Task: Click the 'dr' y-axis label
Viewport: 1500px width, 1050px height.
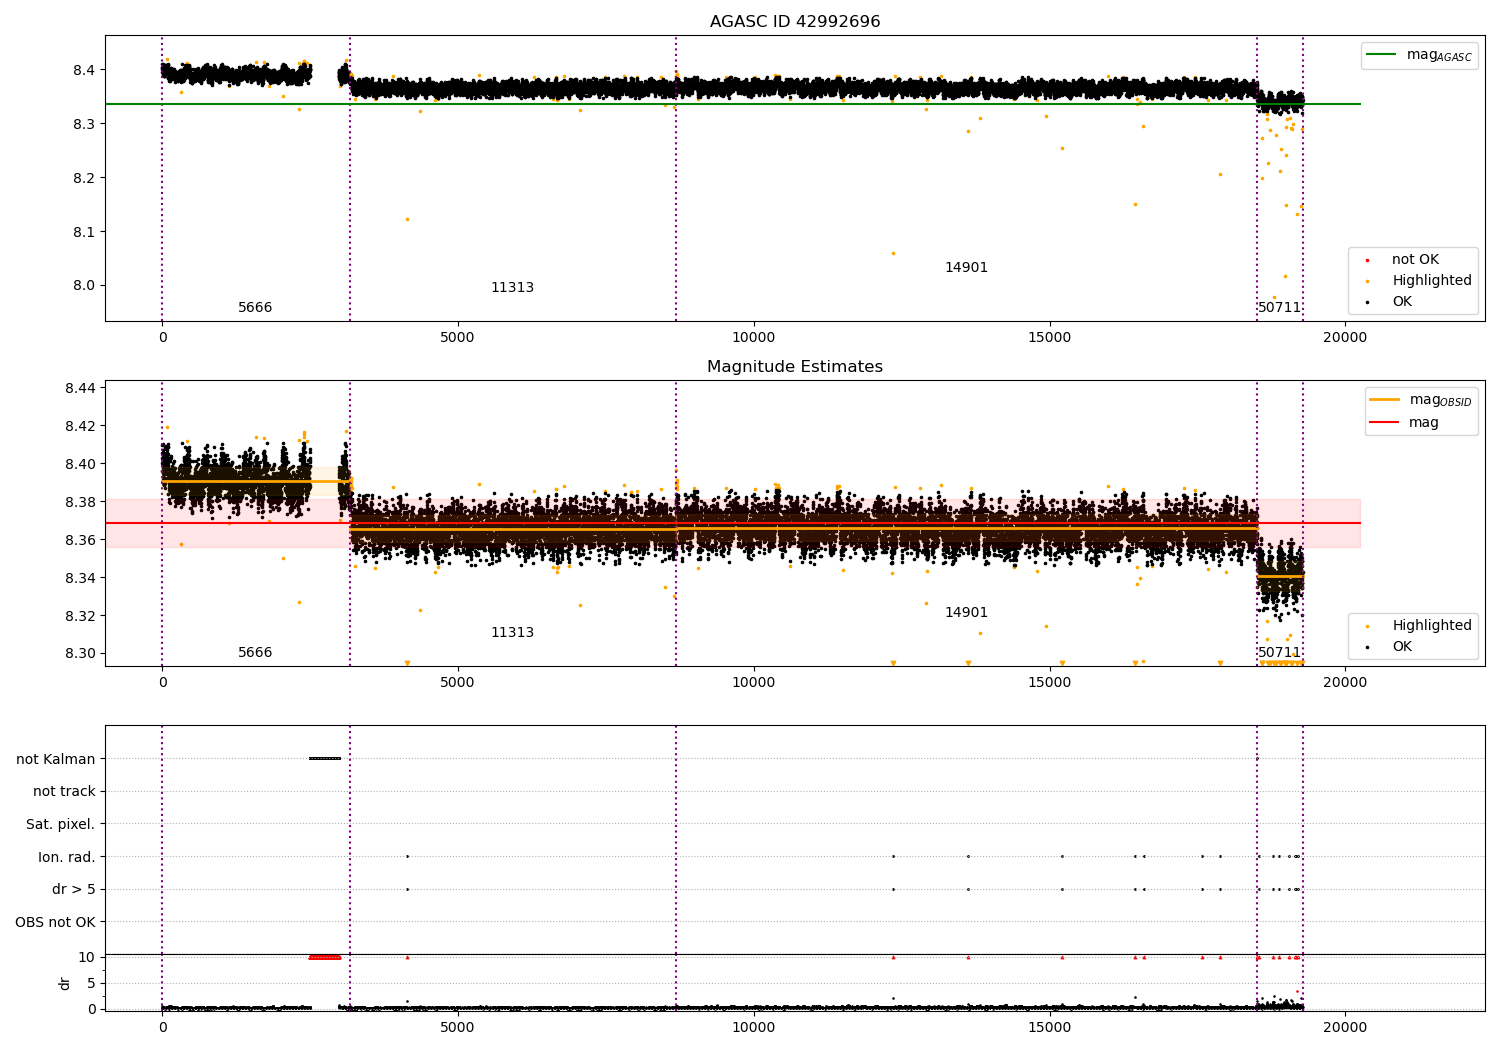Action: 65,983
